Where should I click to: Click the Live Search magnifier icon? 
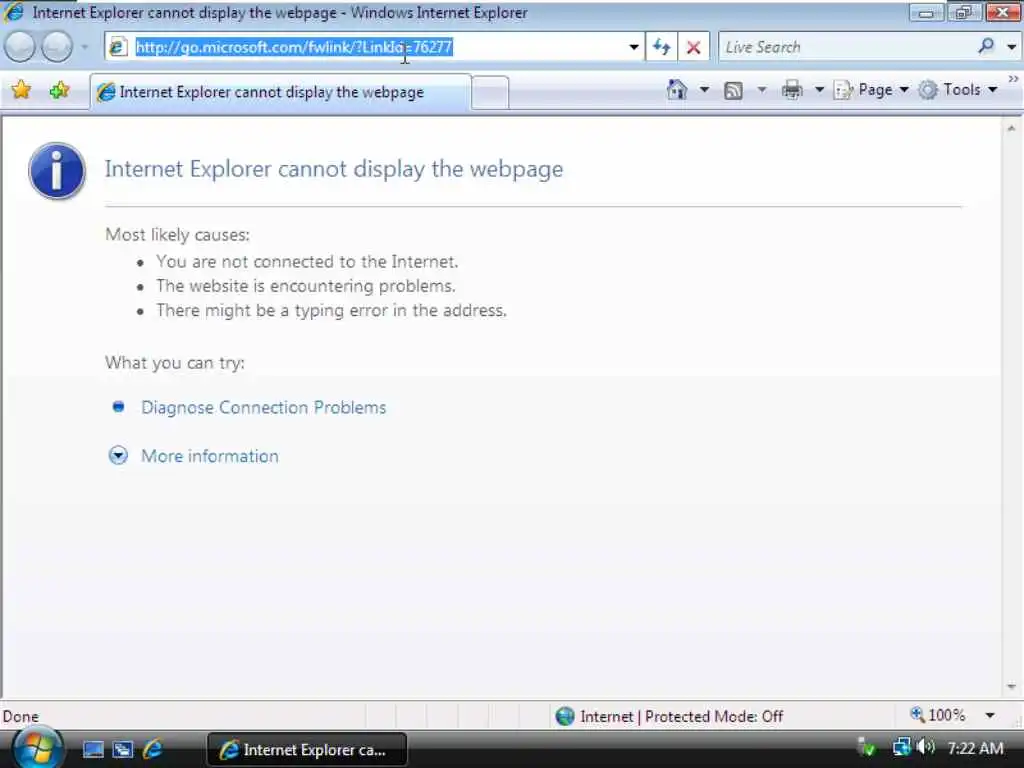pos(986,46)
